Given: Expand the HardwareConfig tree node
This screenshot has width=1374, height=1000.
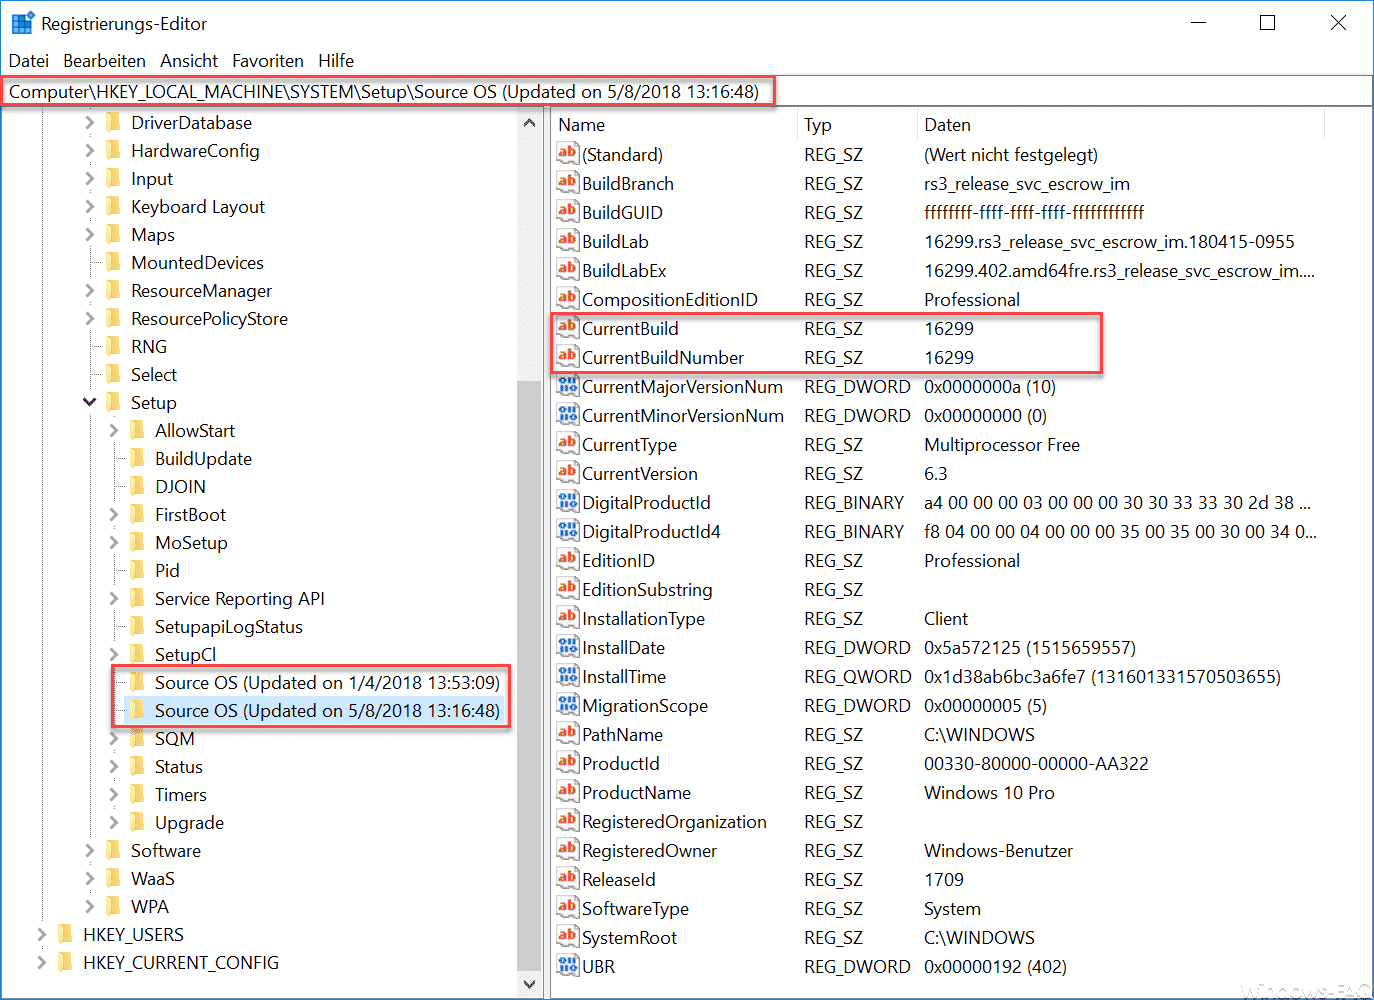Looking at the screenshot, I should pyautogui.click(x=89, y=150).
